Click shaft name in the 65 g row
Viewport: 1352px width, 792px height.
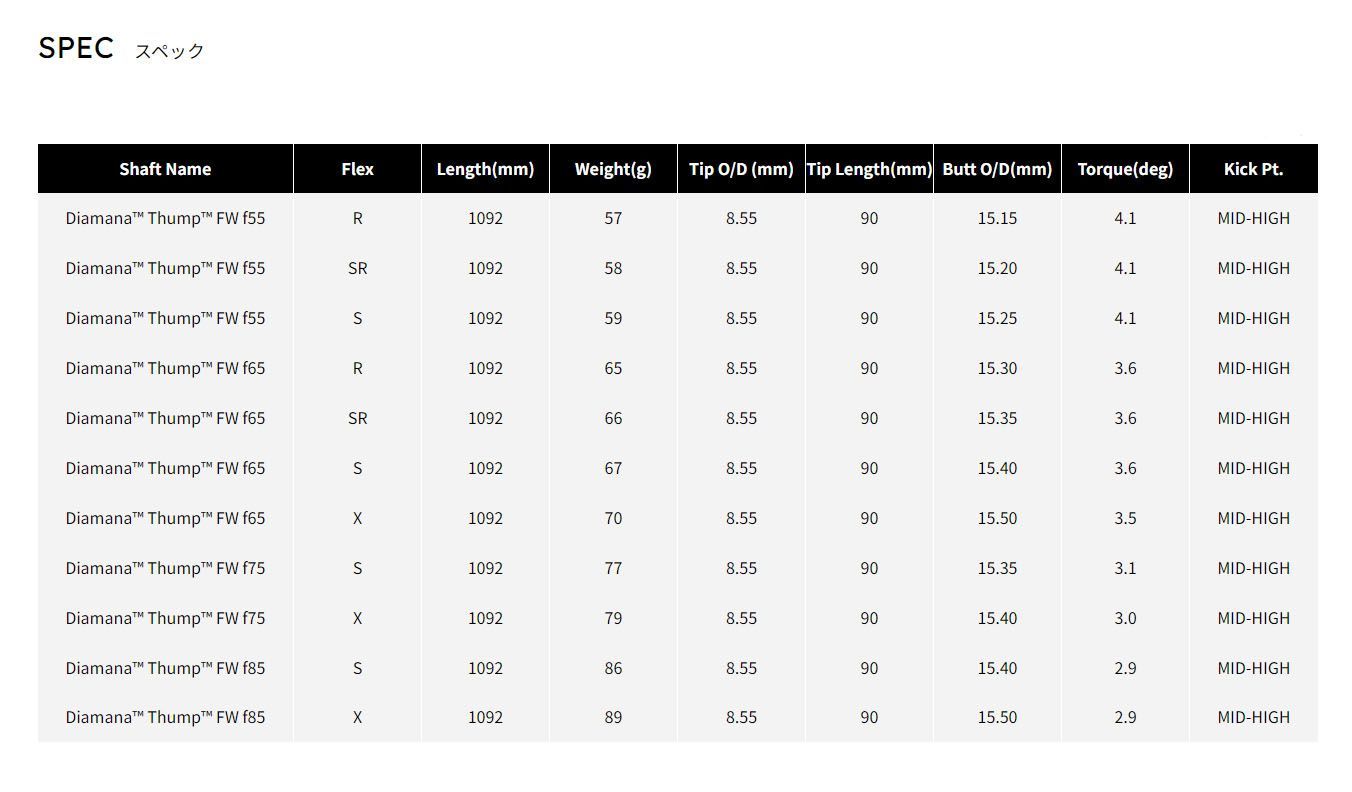pos(165,368)
